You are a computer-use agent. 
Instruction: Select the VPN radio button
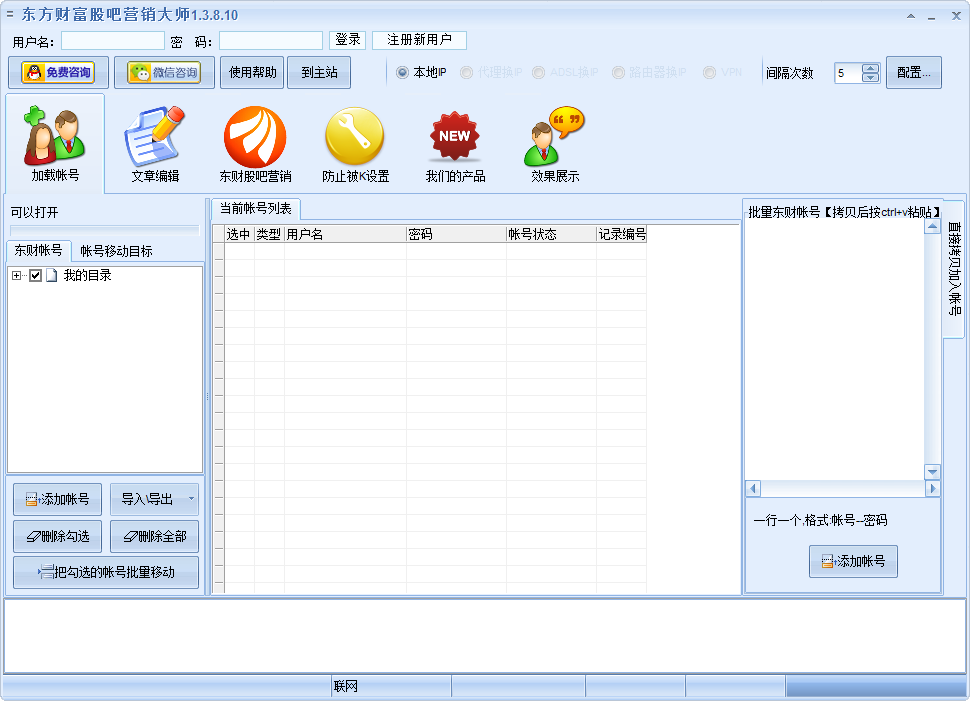[x=710, y=73]
